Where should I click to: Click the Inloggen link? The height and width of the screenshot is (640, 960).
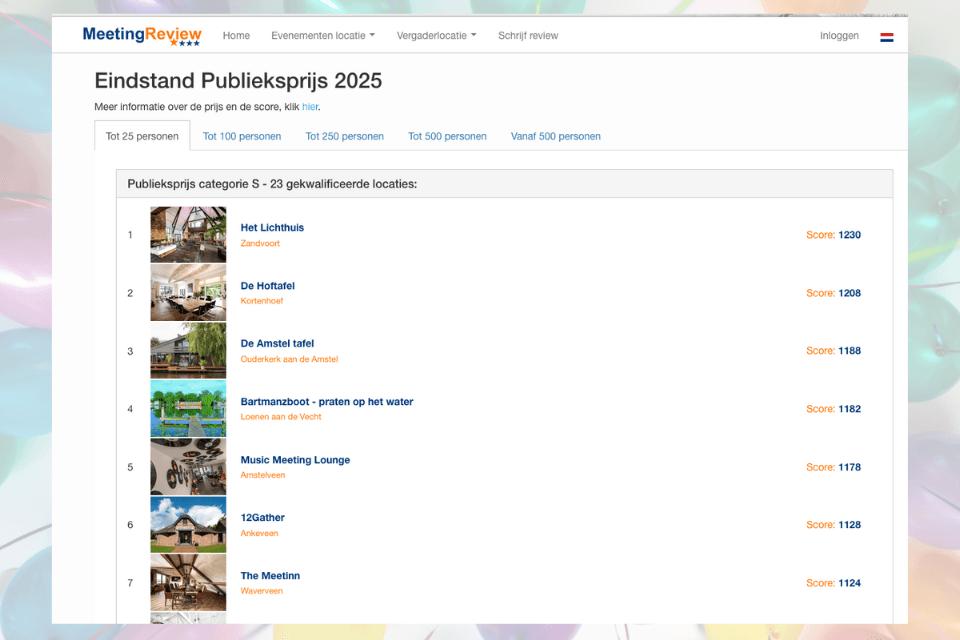839,36
